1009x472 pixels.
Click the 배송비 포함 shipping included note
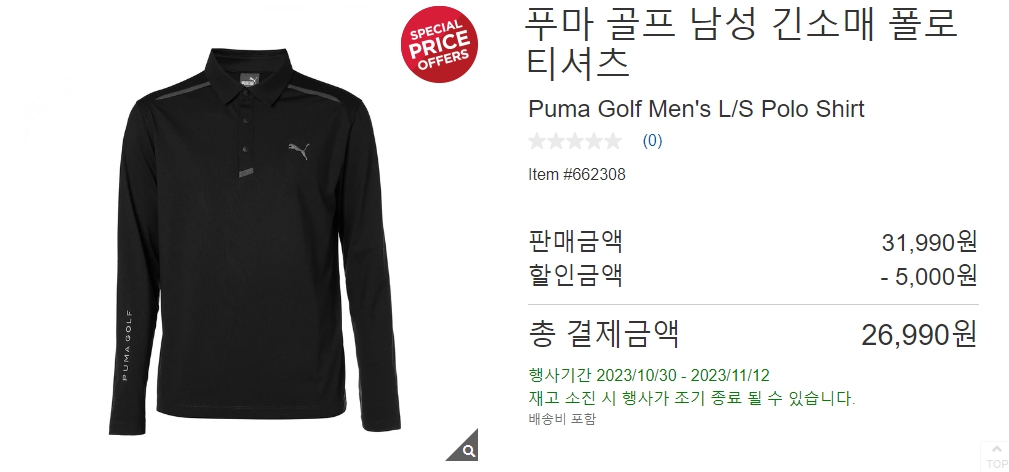(x=562, y=419)
